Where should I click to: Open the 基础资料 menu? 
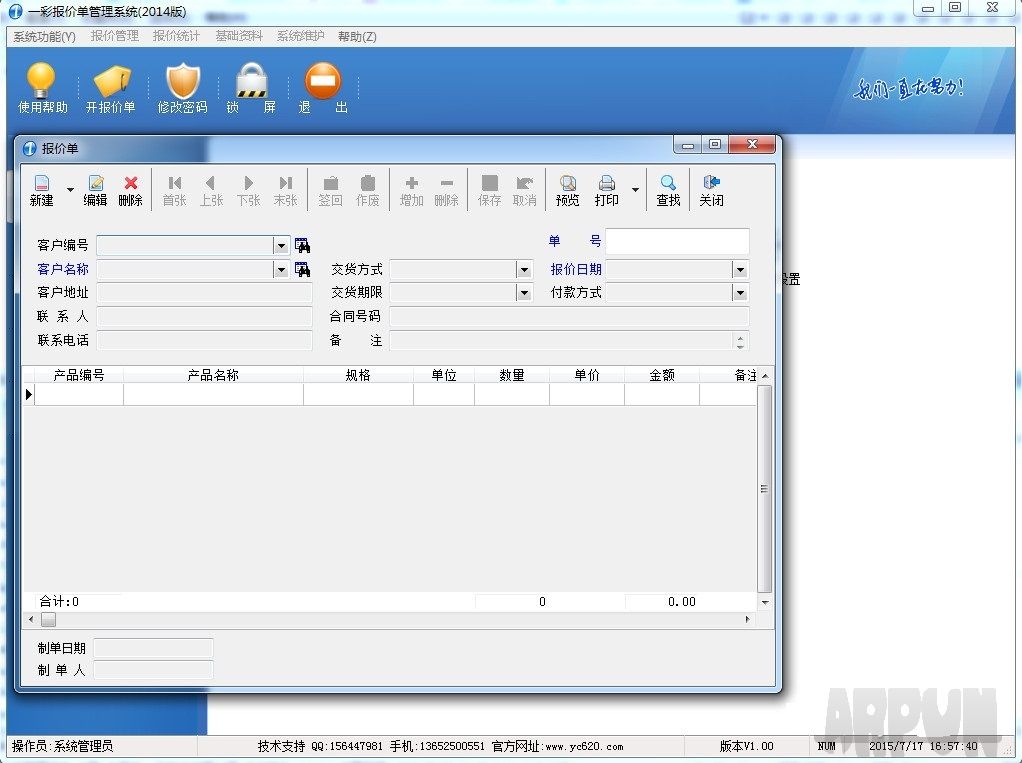[239, 36]
